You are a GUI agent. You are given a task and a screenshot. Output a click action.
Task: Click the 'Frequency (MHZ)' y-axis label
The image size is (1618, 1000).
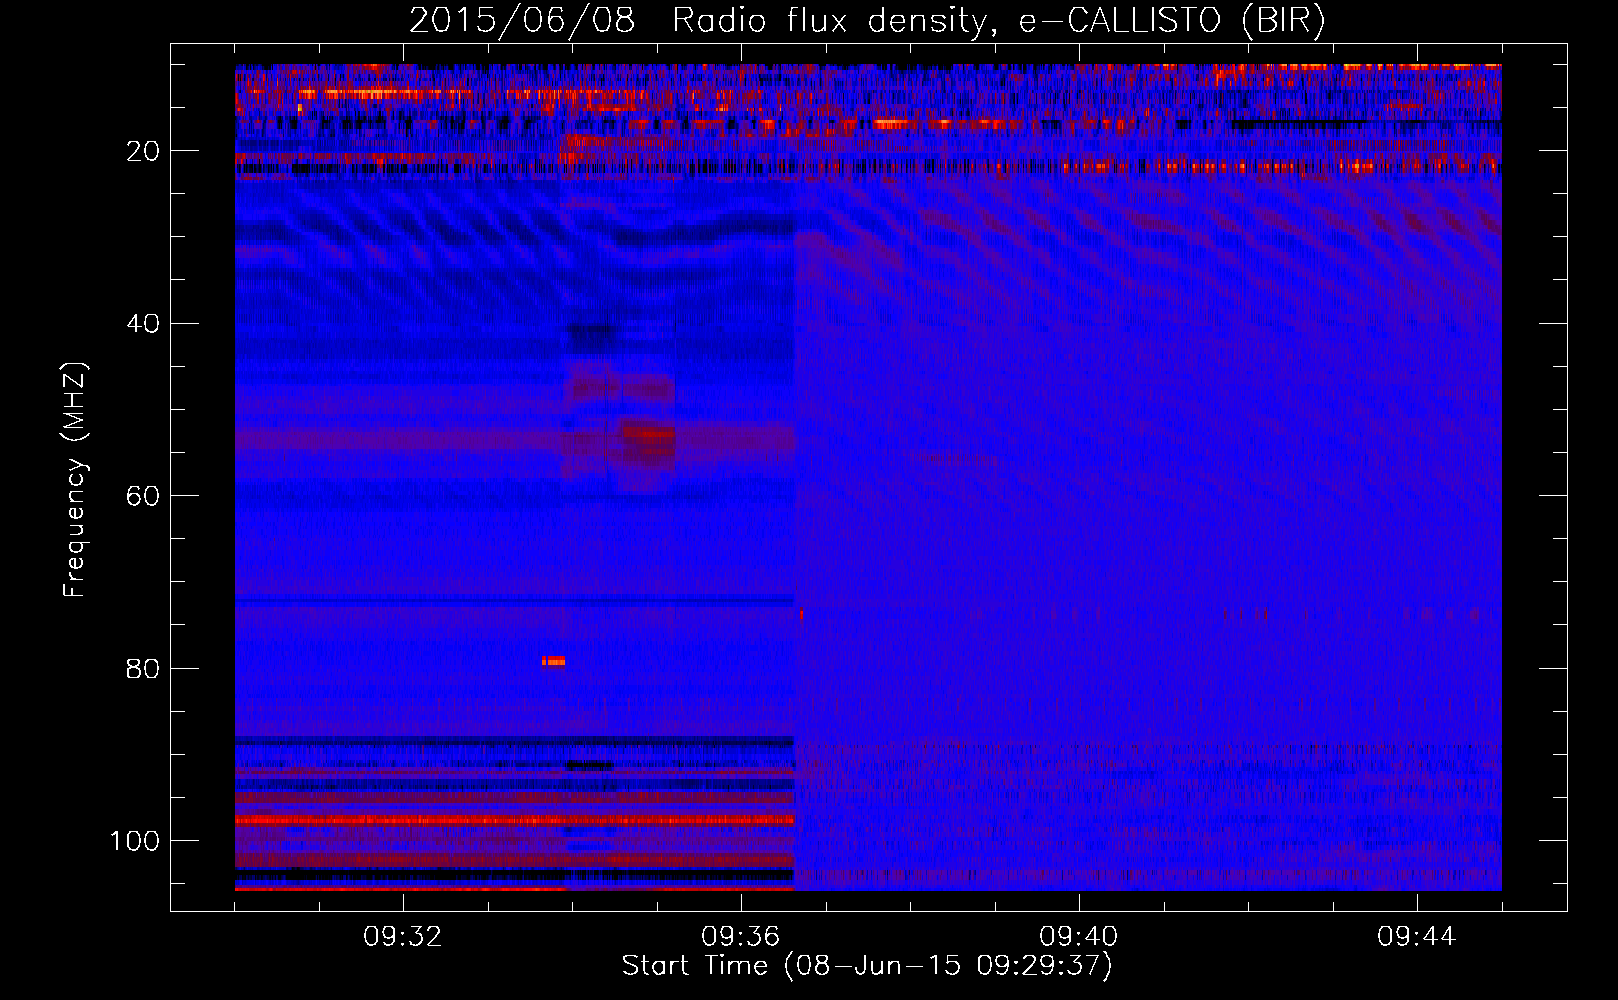point(75,480)
